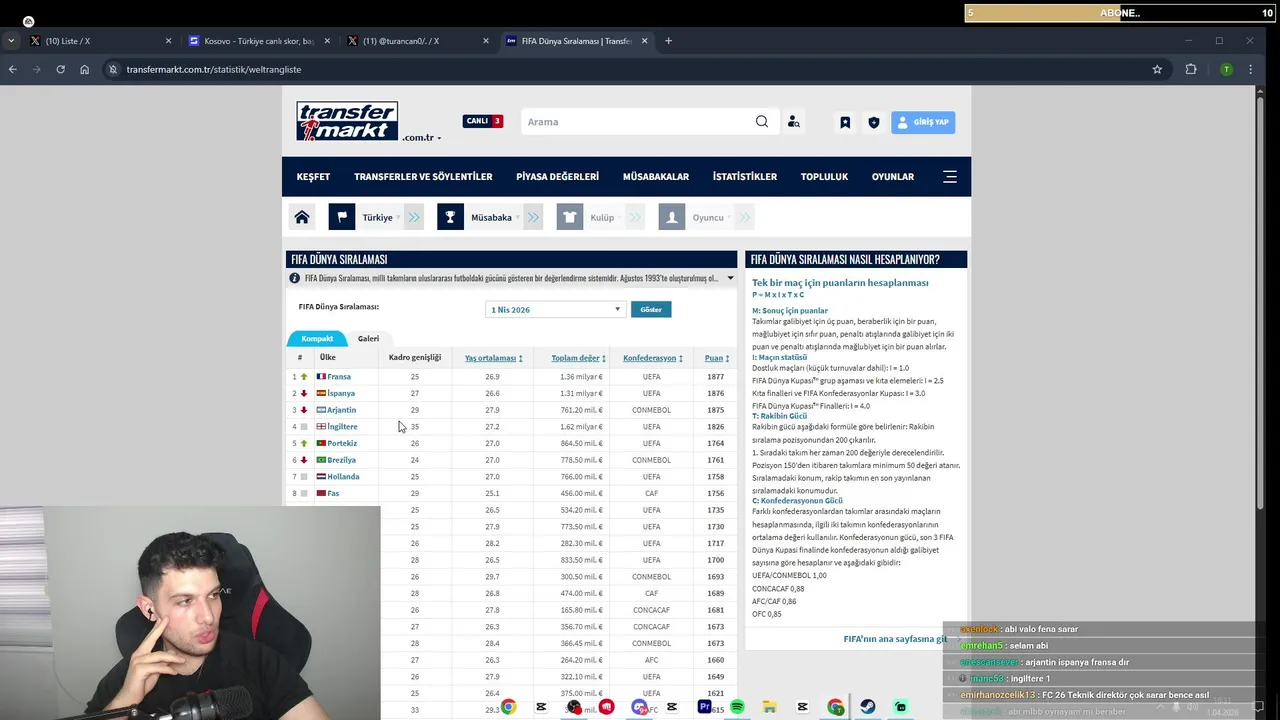Open the browser extensions puzzle icon
The height and width of the screenshot is (720, 1280).
click(x=1191, y=69)
